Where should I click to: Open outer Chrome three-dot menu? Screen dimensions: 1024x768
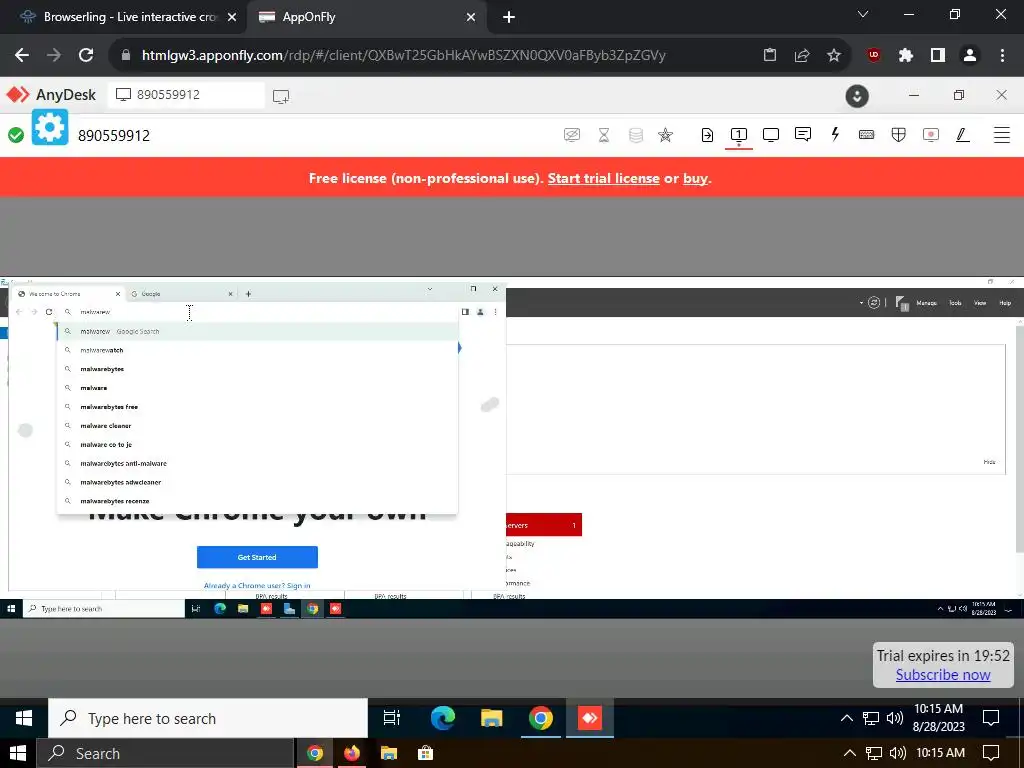point(1002,56)
